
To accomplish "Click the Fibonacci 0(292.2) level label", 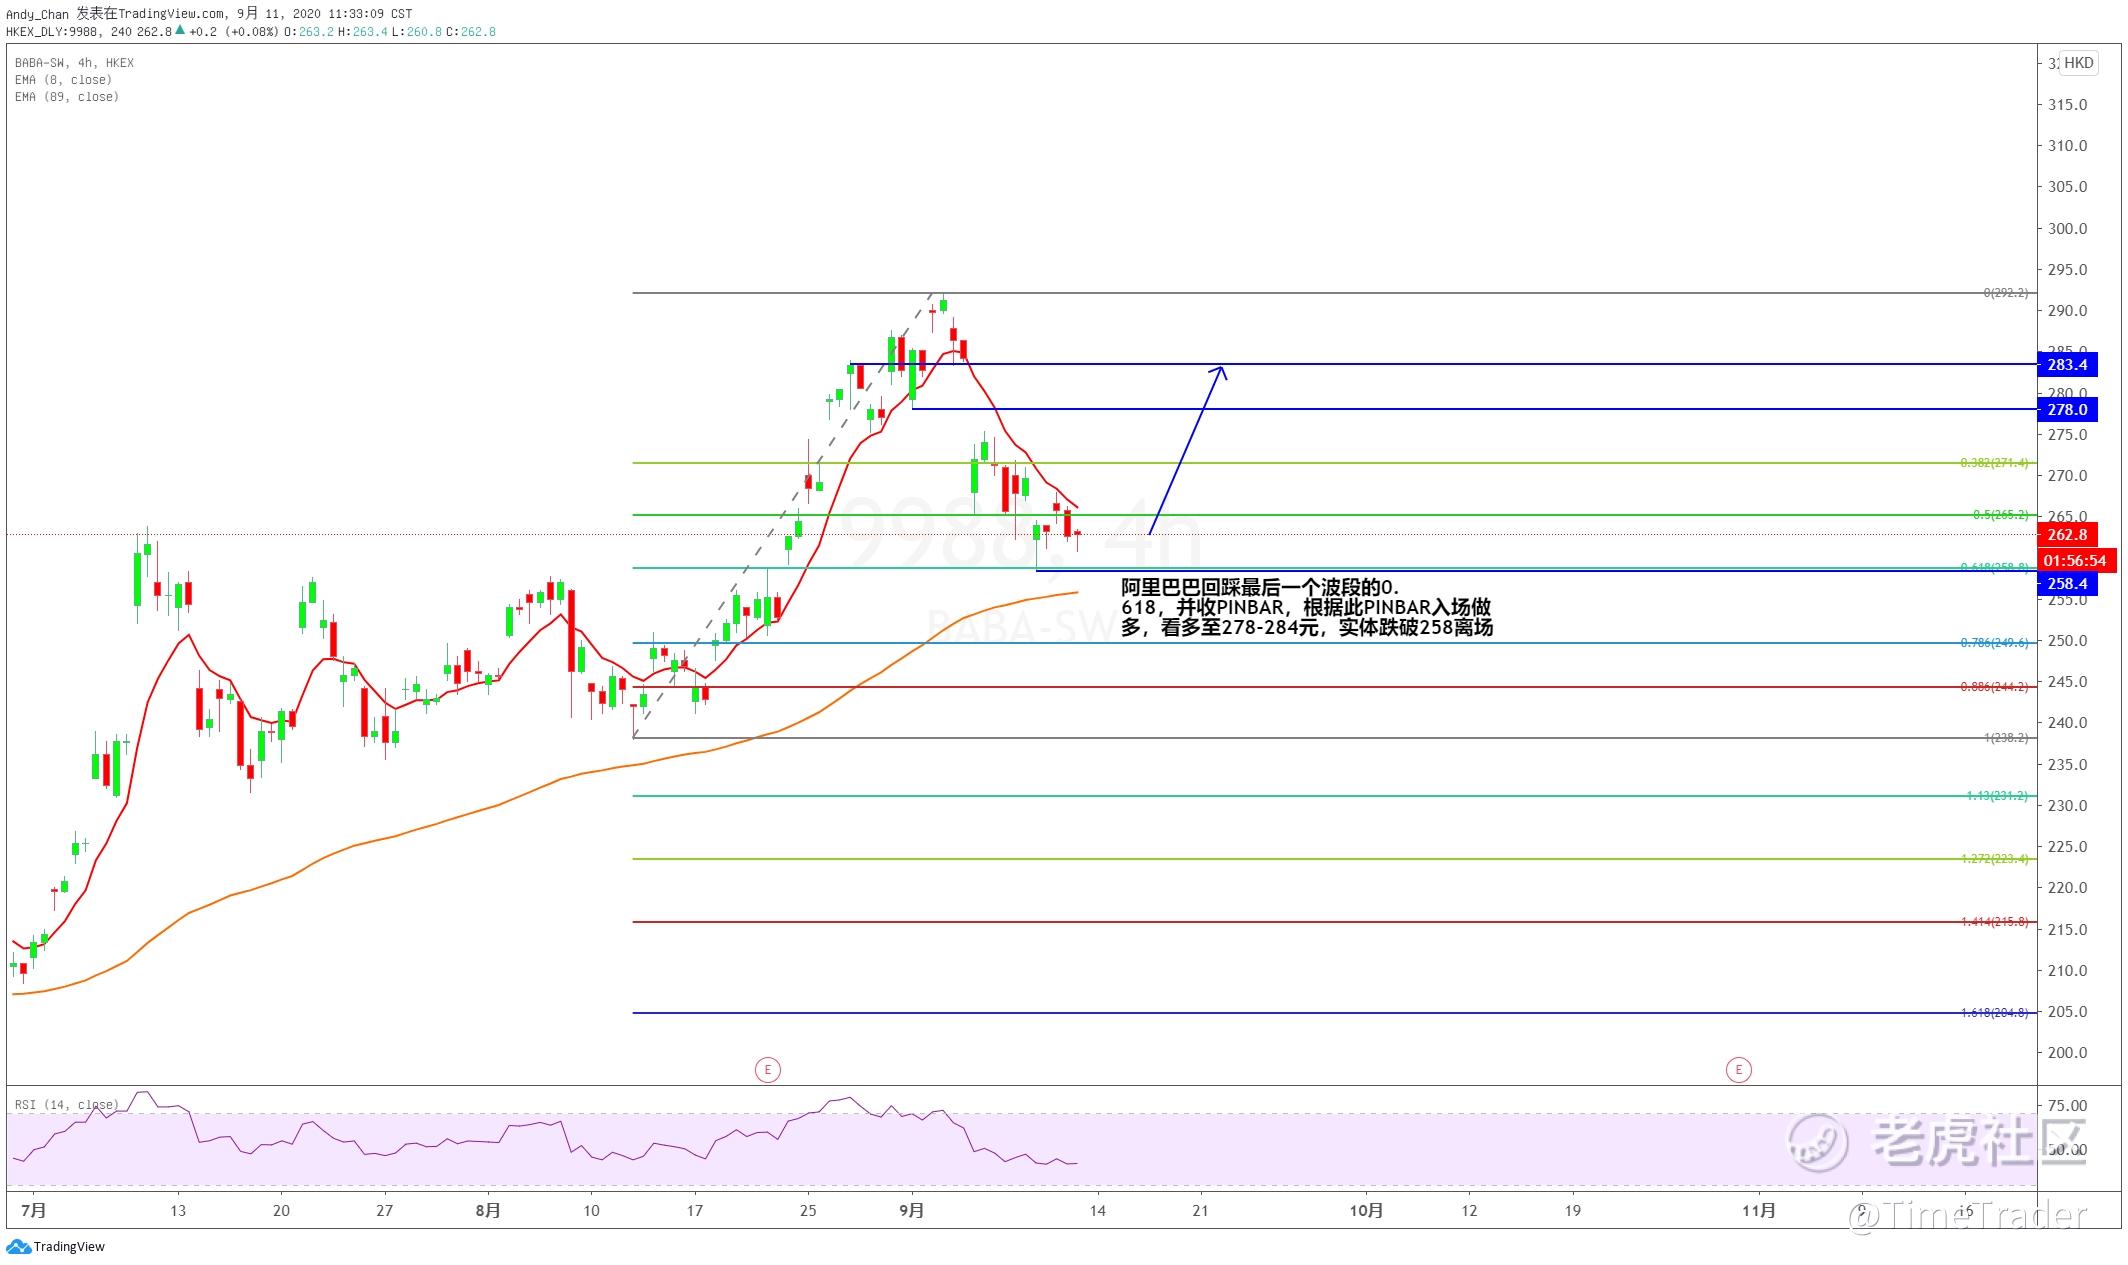I will 2006,293.
